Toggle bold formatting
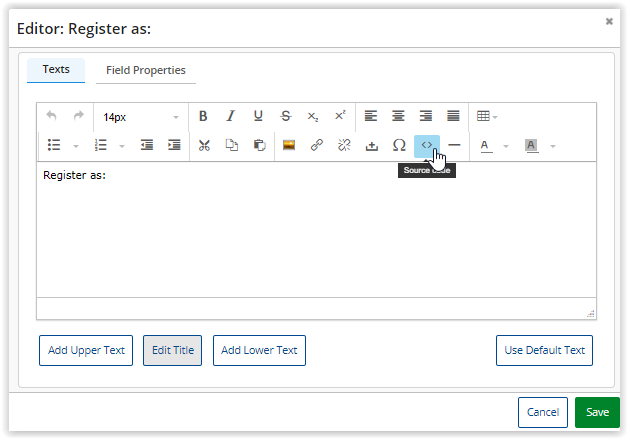Screen dimensions: 628x439 [x=203, y=116]
